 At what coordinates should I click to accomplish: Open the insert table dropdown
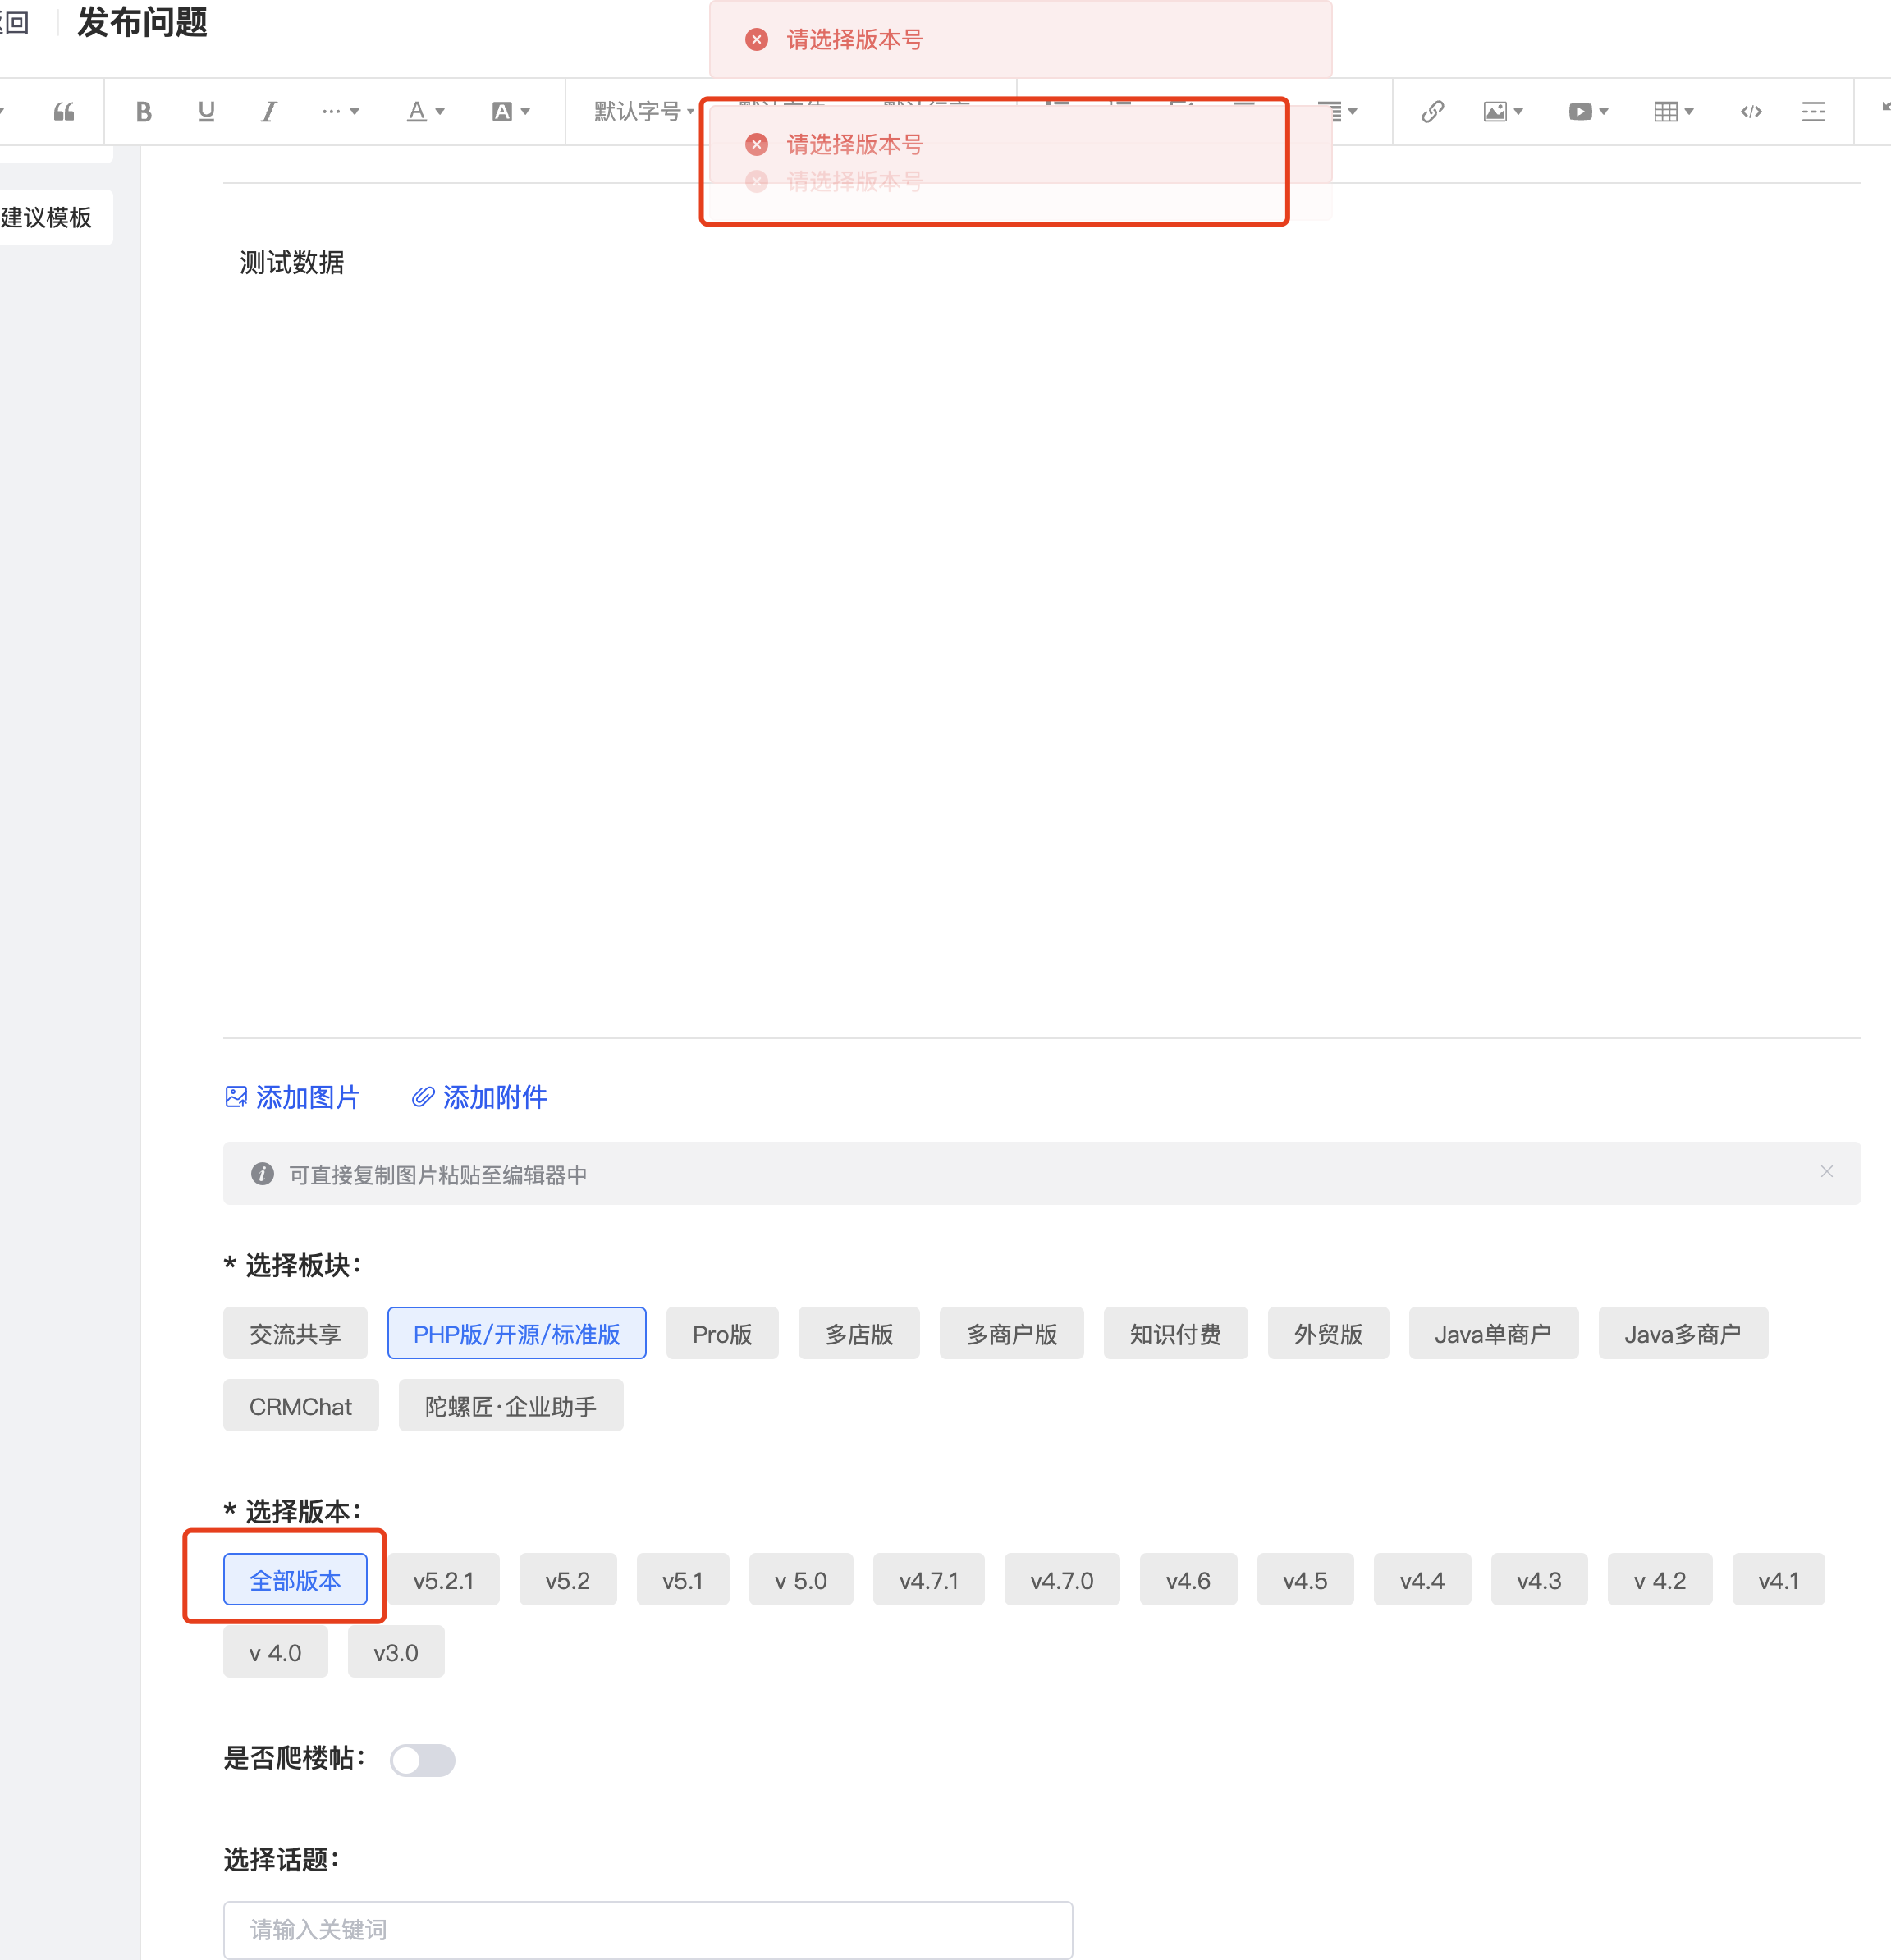point(1673,112)
